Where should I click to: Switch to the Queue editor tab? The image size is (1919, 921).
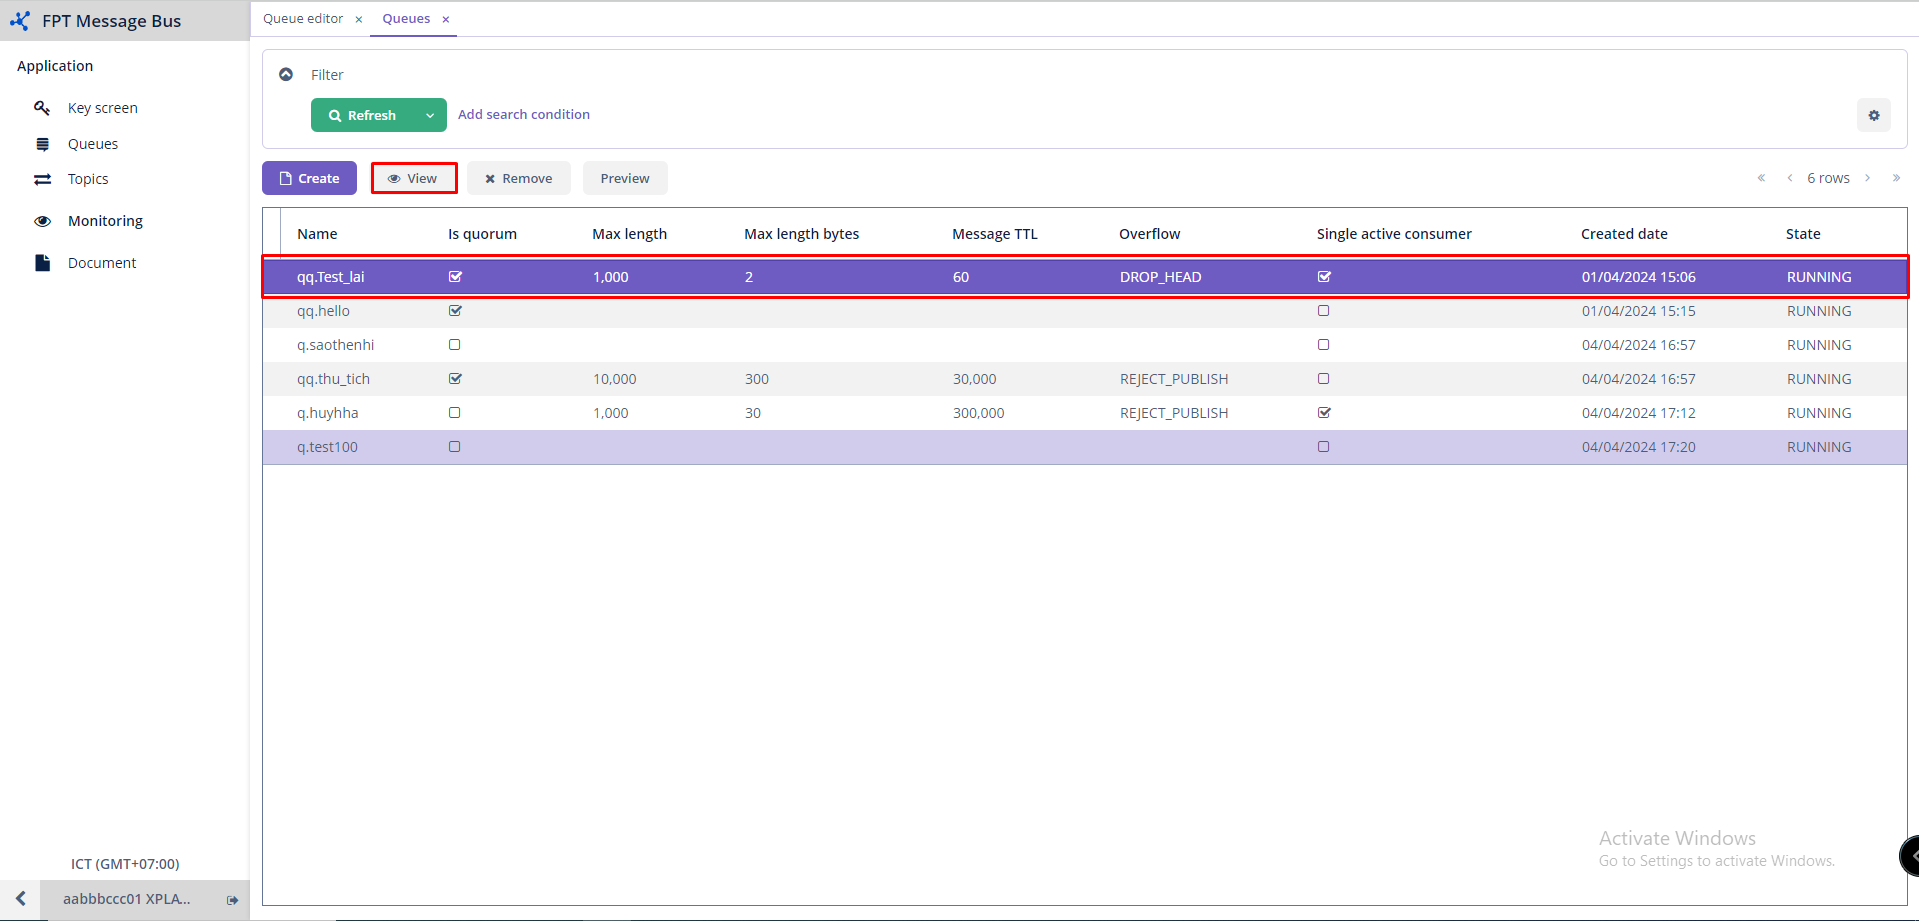(x=303, y=19)
